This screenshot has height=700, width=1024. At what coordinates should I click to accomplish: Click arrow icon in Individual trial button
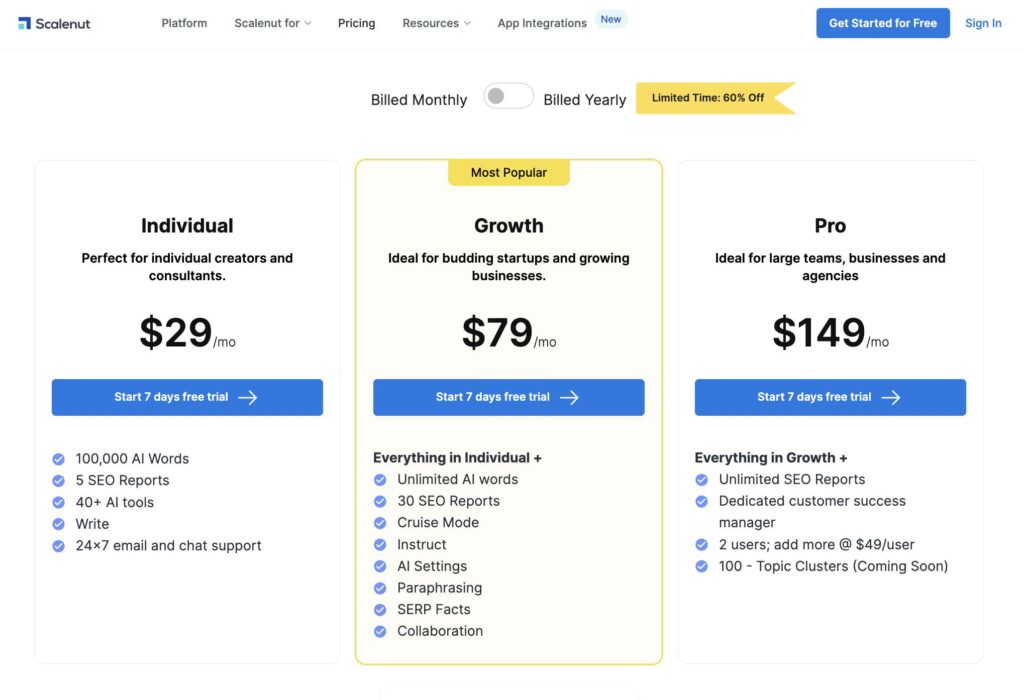[x=248, y=398]
